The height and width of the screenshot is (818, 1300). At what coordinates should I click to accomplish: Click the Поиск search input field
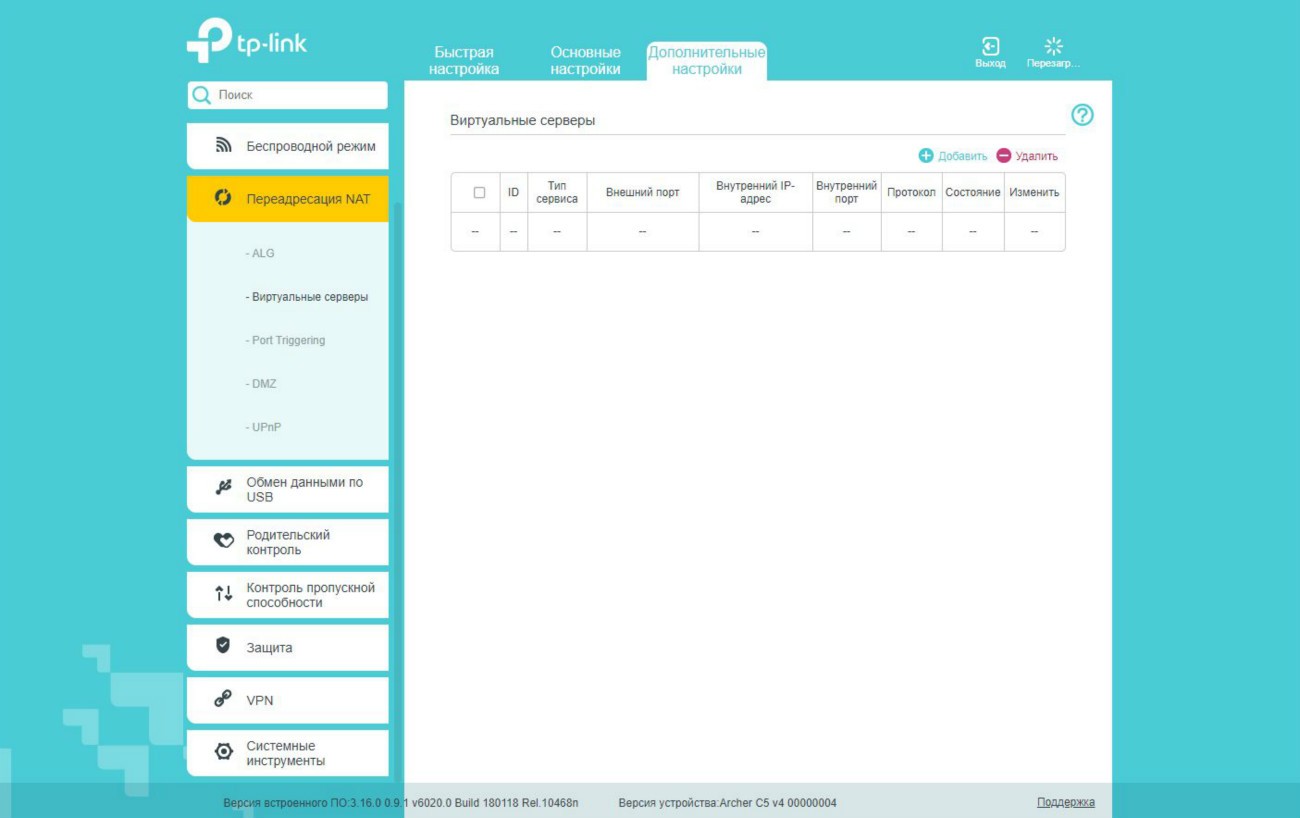(x=298, y=95)
